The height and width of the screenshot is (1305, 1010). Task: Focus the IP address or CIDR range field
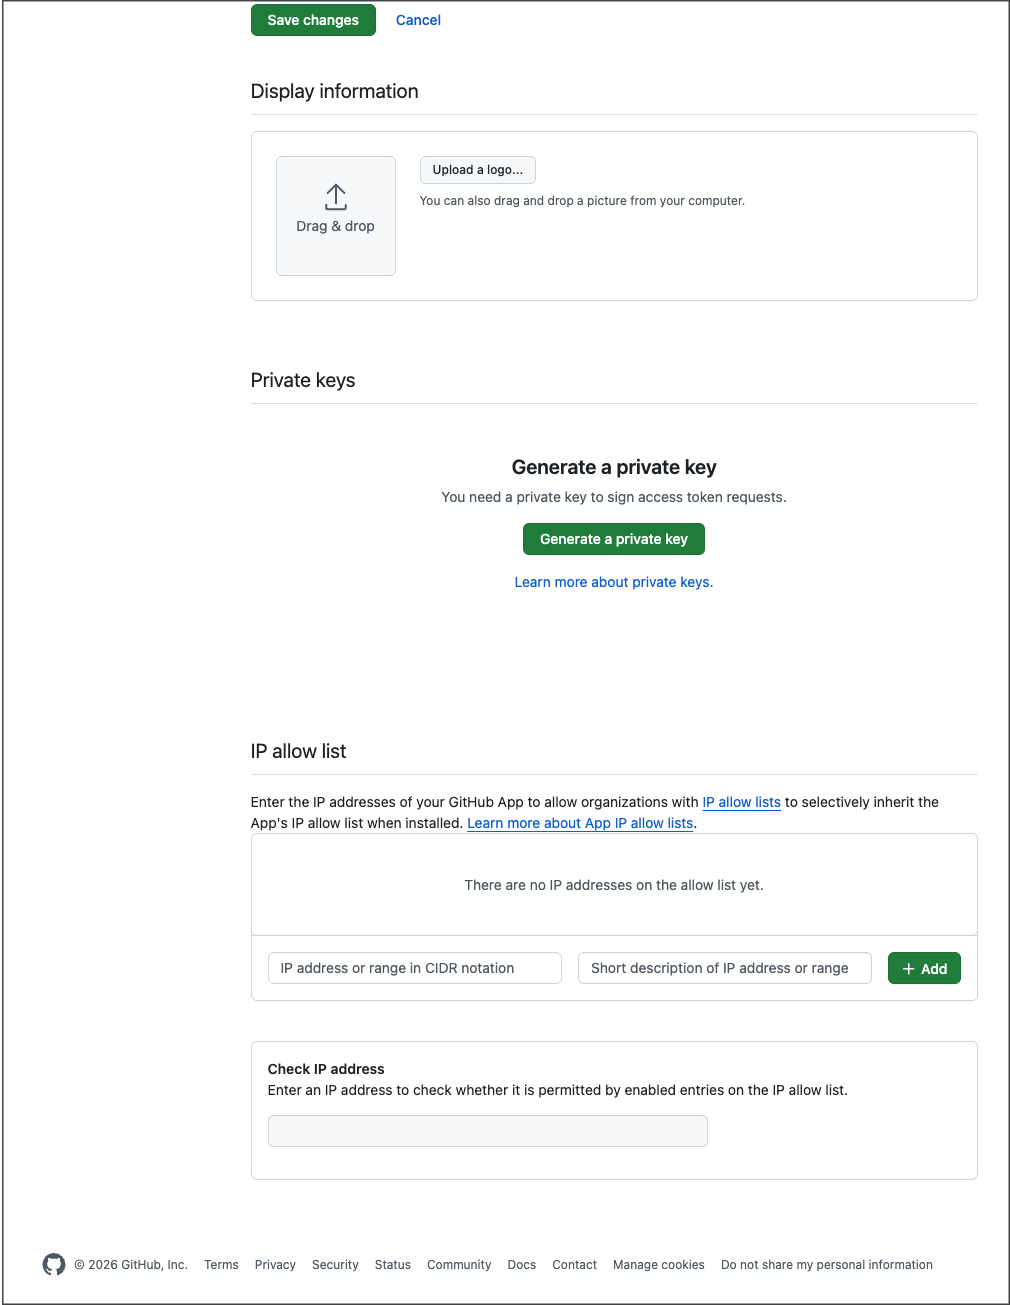(415, 968)
